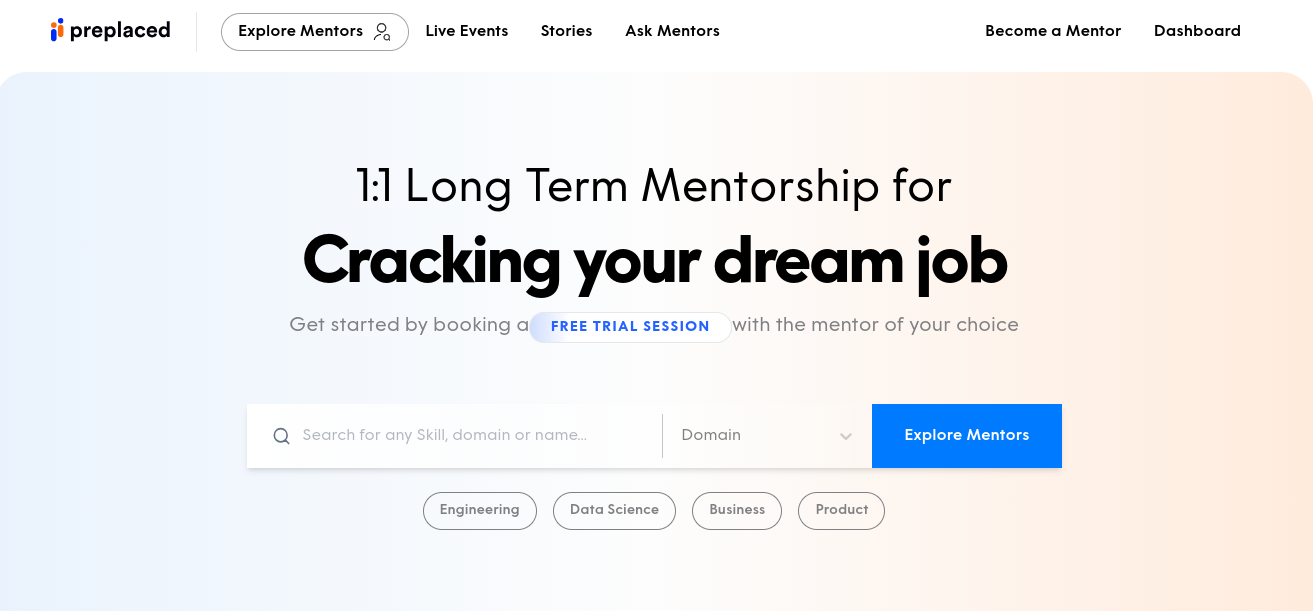Click the person-search icon in the navbar pill
Screen dimensions: 1314x611
(382, 32)
